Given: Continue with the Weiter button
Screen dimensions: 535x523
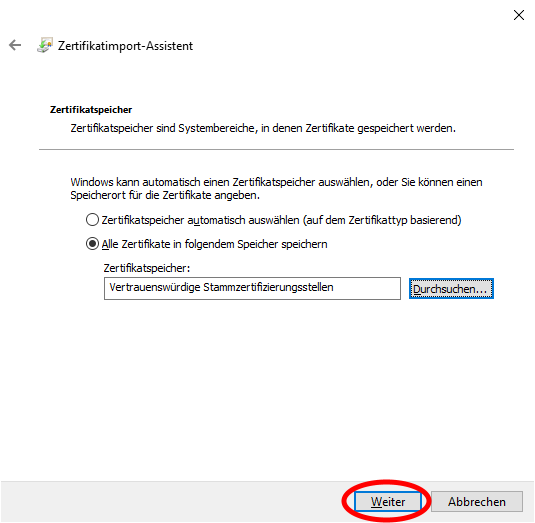Looking at the screenshot, I should 388,502.
